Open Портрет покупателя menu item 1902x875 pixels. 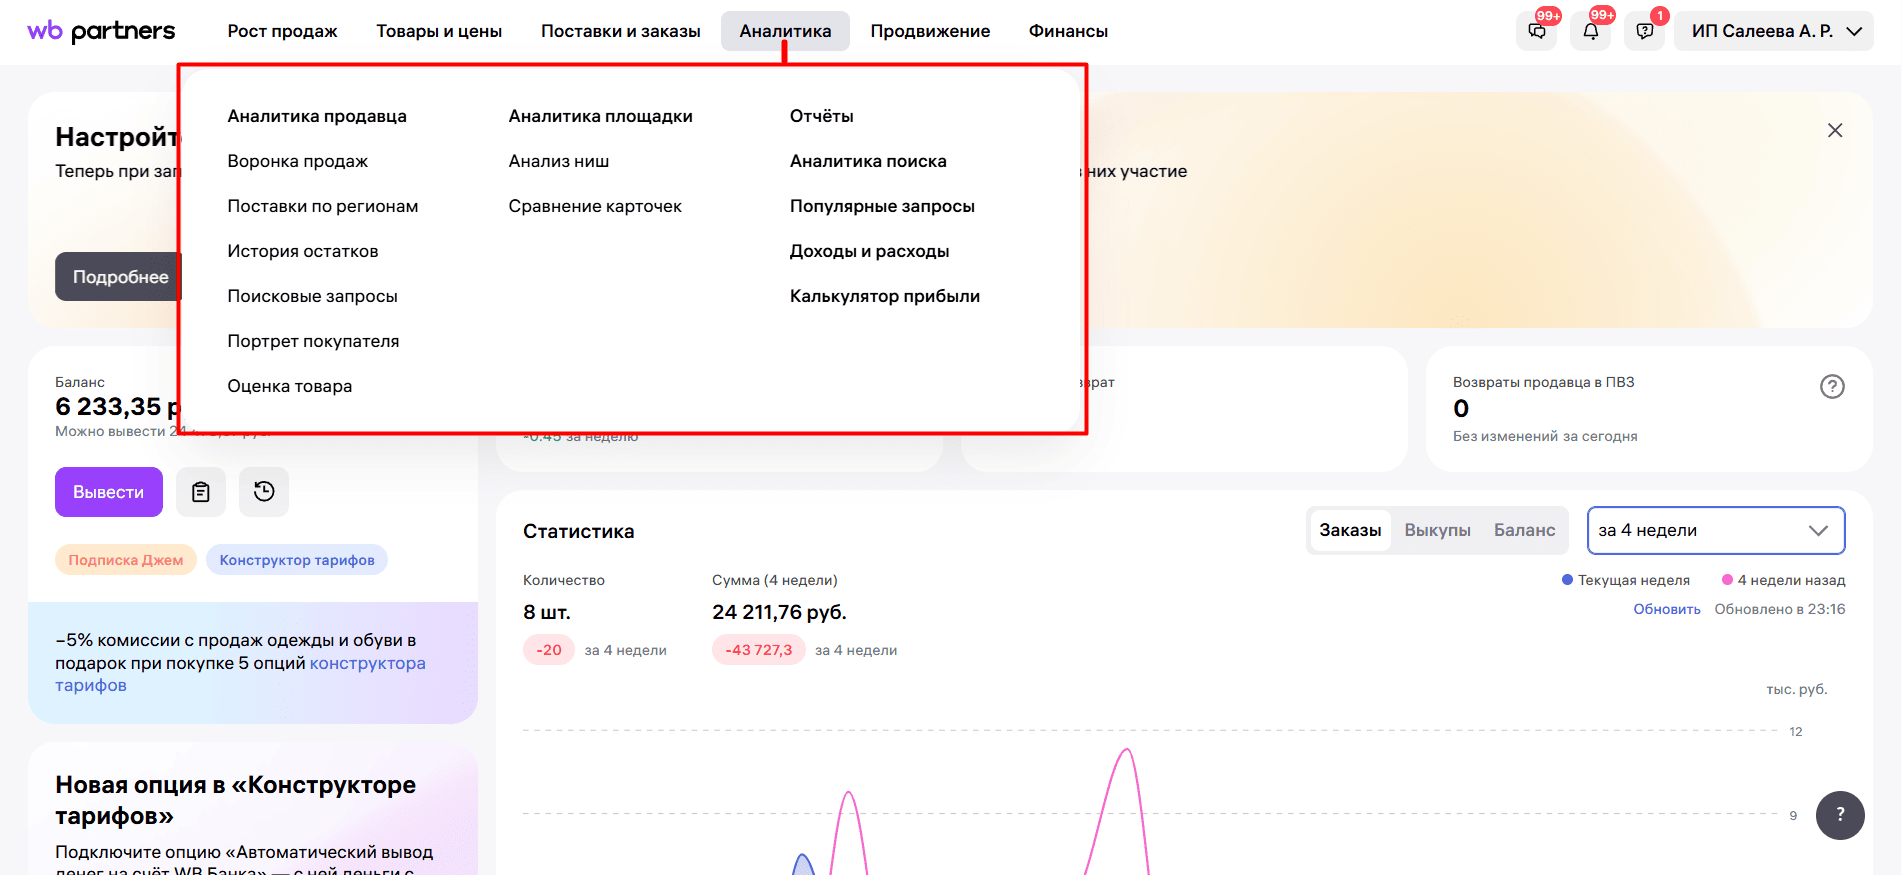point(313,341)
